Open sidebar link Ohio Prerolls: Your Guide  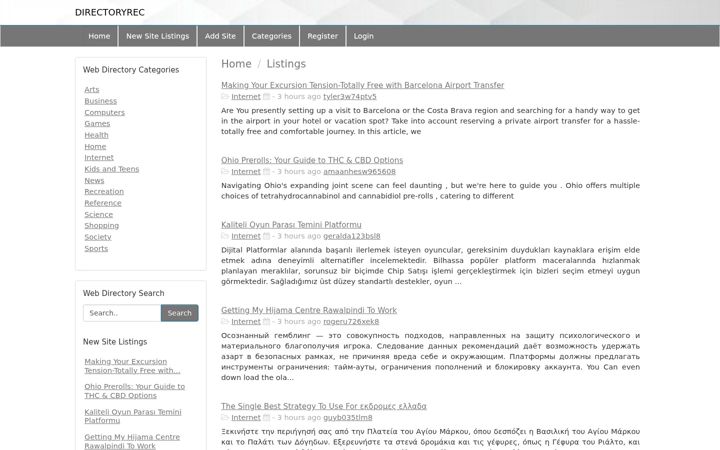click(x=135, y=391)
